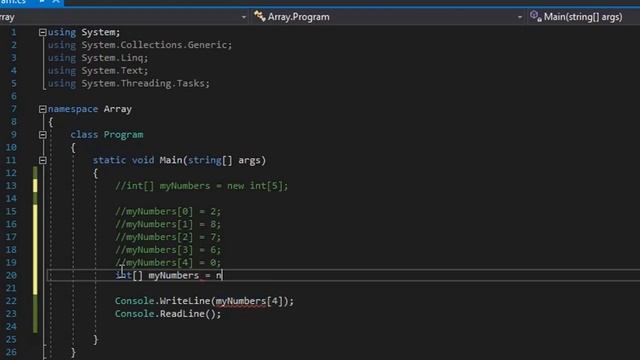Click the red-underlined 'myNumbers' on line 22
This screenshot has width=640, height=360.
(x=241, y=301)
